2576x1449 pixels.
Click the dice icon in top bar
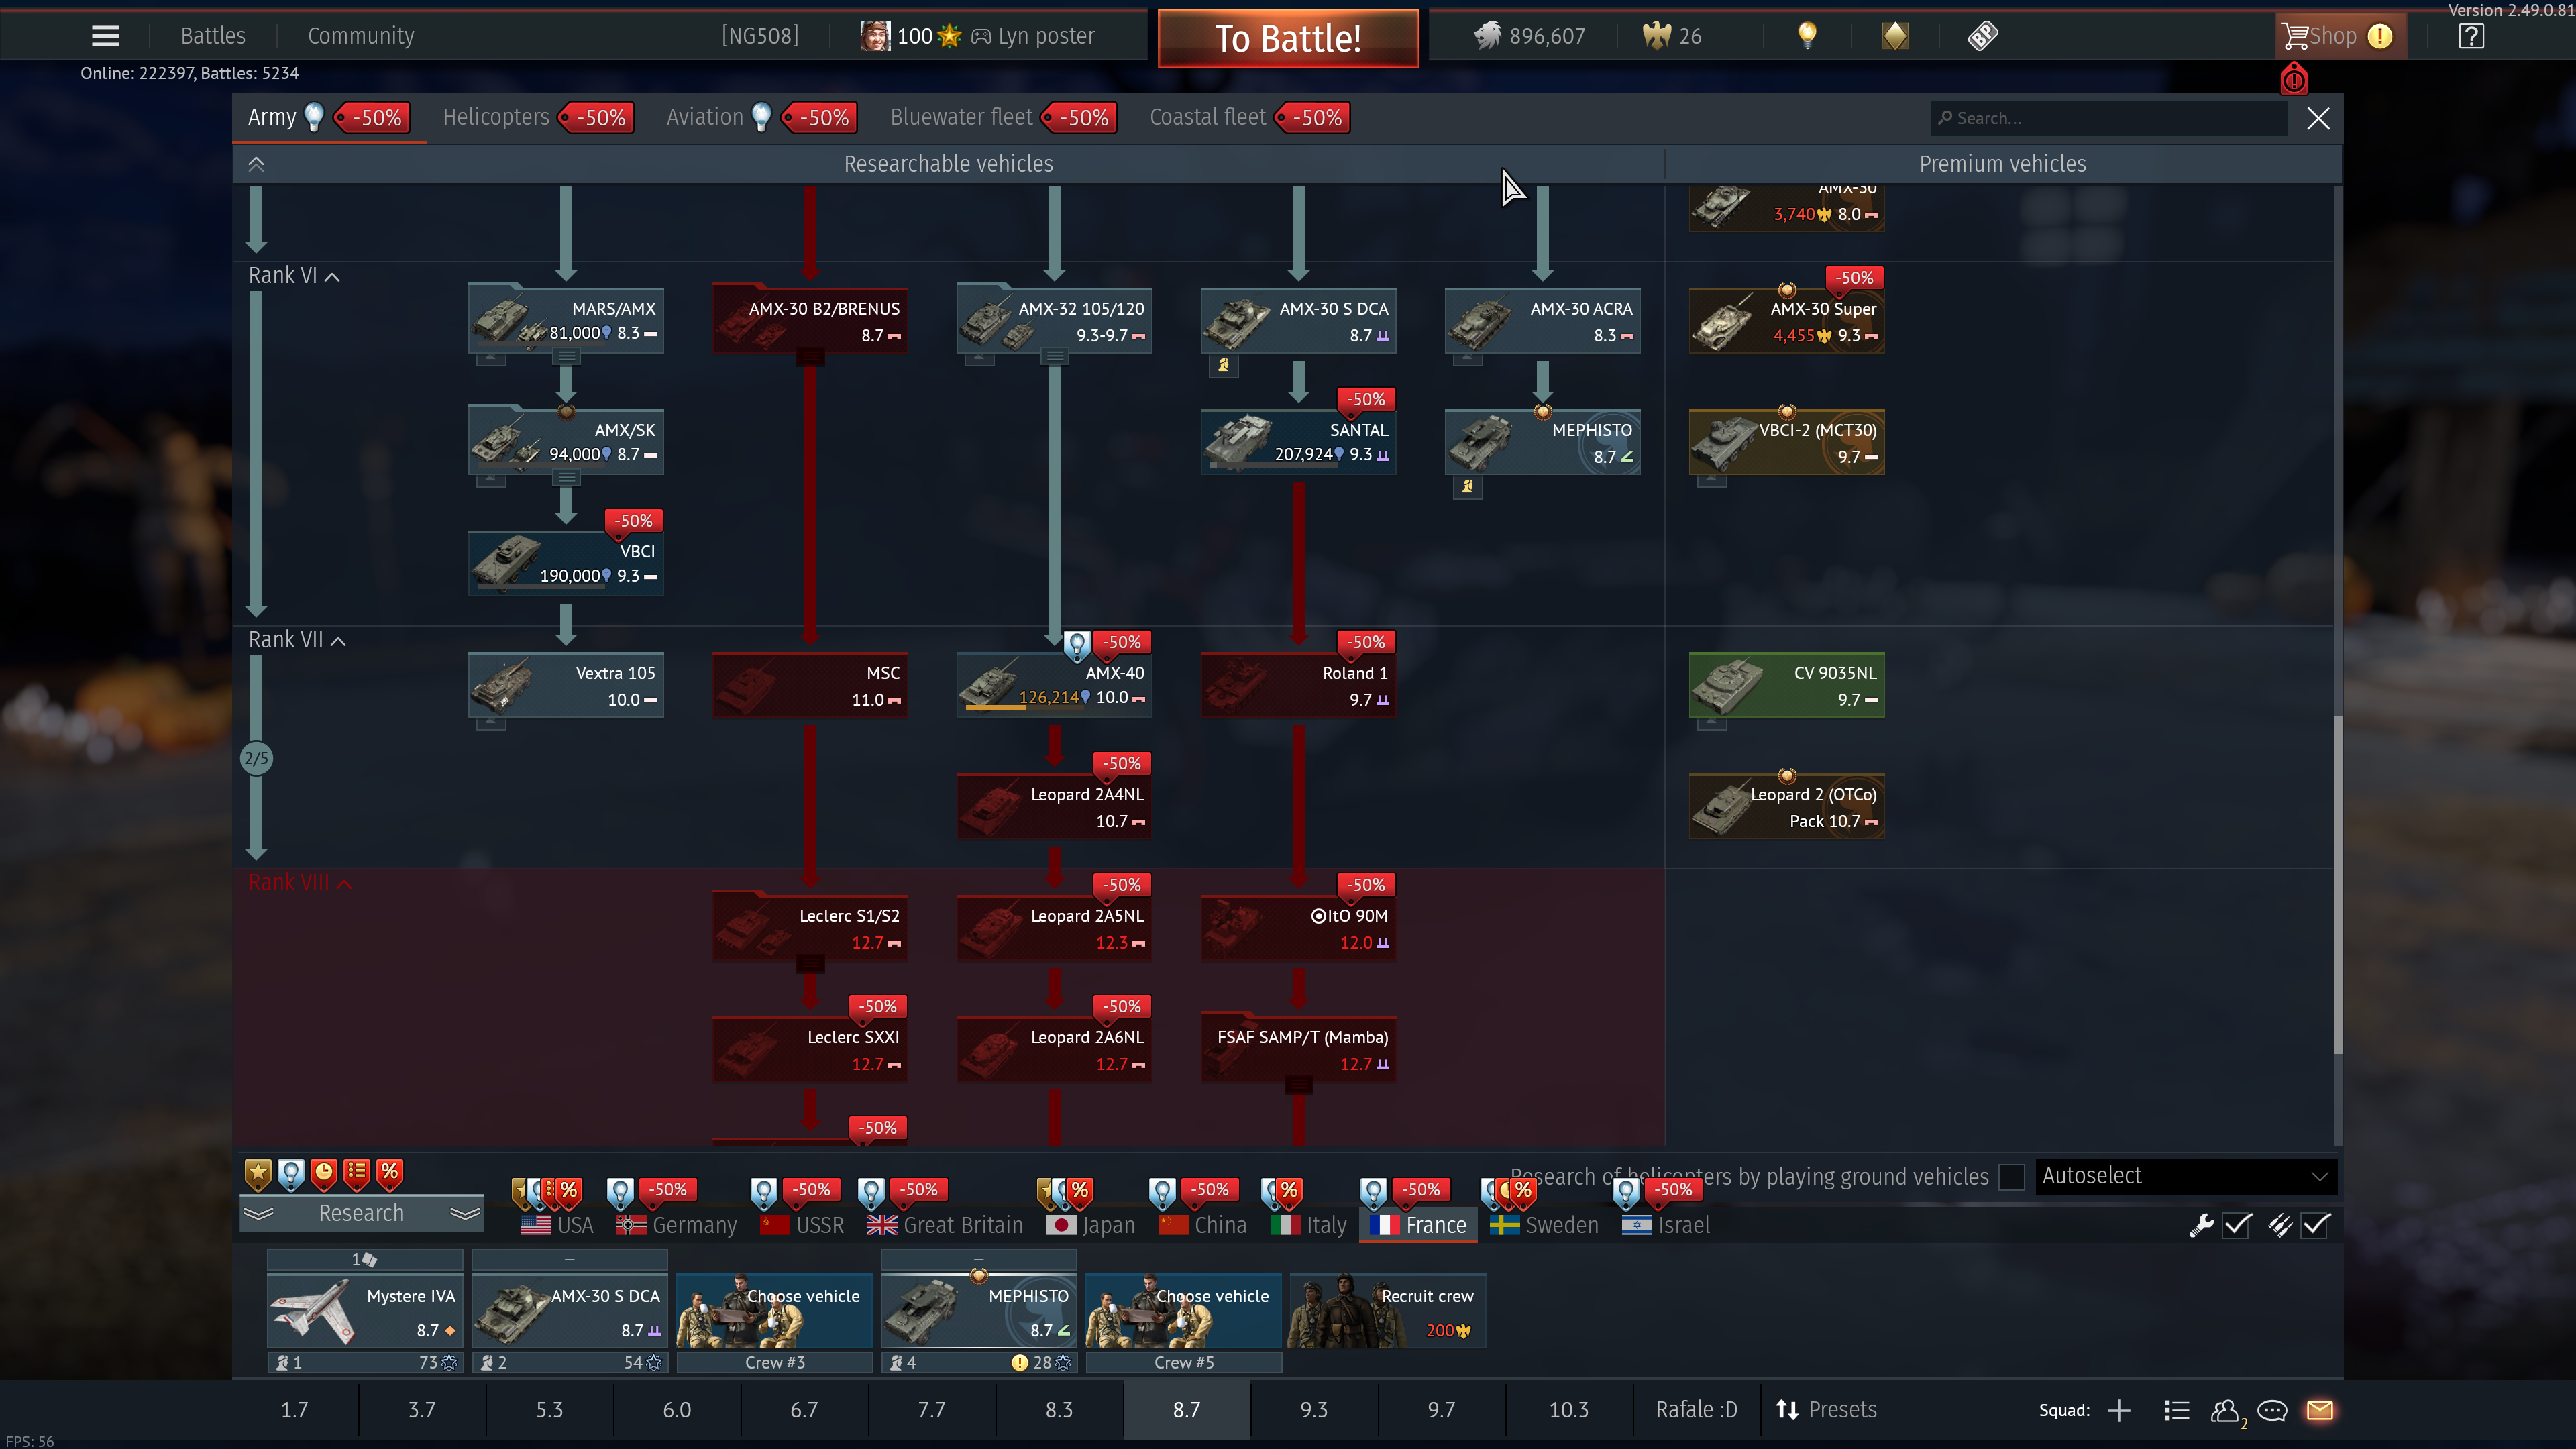(1982, 36)
